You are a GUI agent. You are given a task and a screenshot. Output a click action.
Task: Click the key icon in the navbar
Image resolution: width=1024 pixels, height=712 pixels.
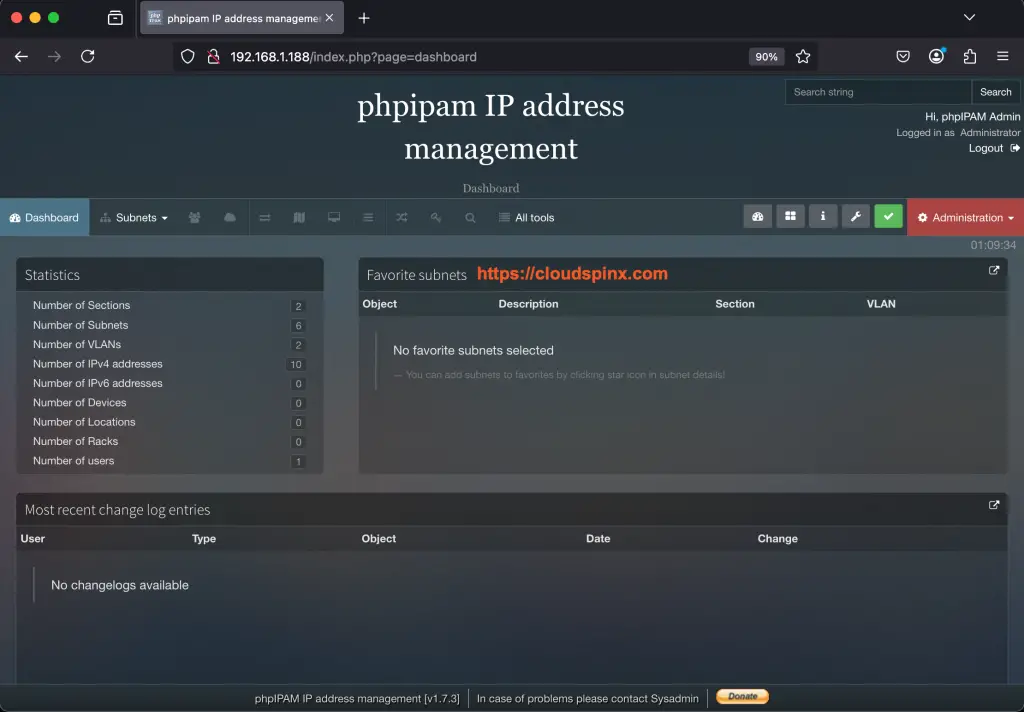436,217
